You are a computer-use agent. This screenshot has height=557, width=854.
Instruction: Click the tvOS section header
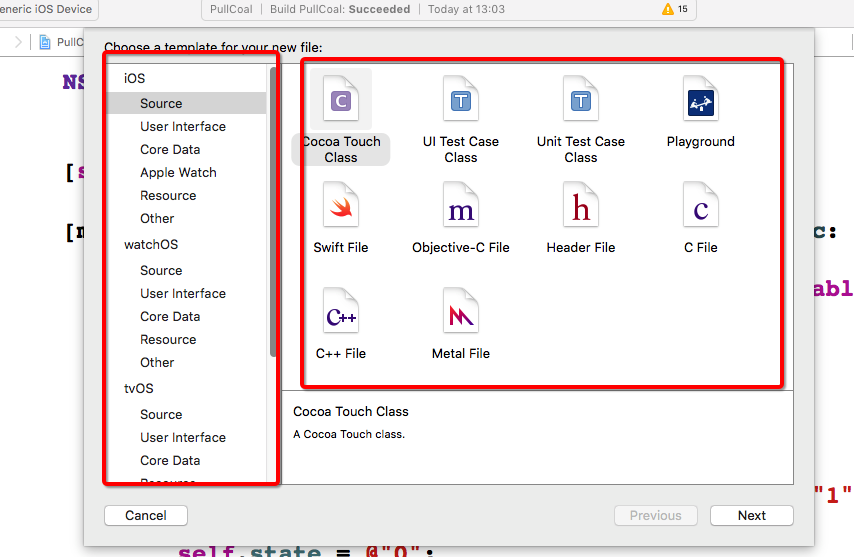coord(139,388)
